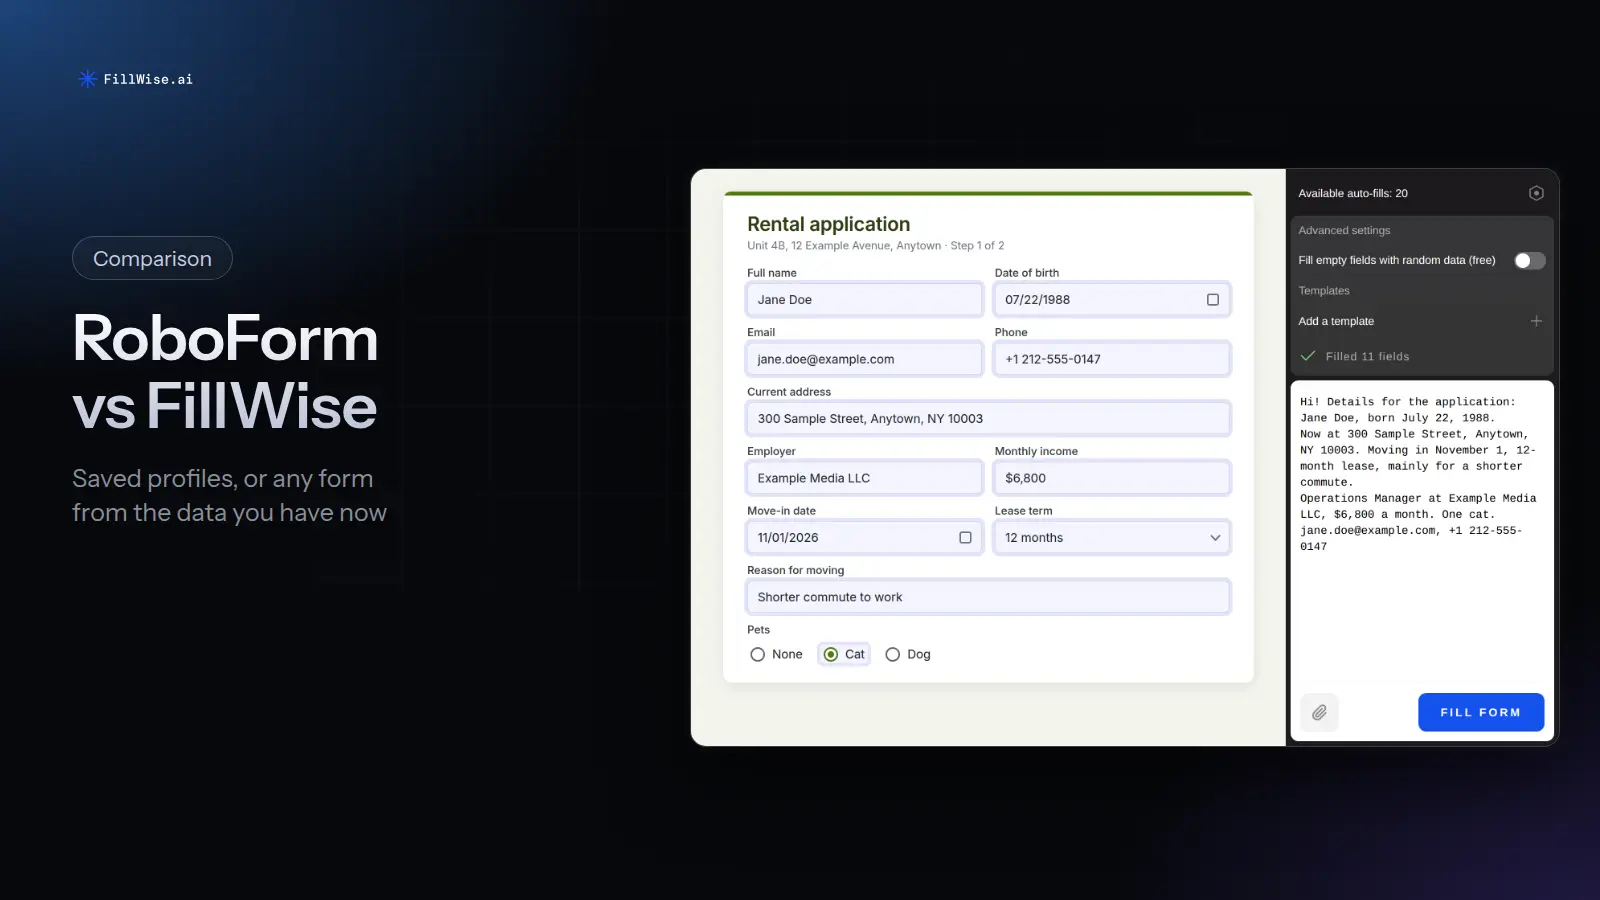Click the Reason for moving field

click(x=988, y=597)
